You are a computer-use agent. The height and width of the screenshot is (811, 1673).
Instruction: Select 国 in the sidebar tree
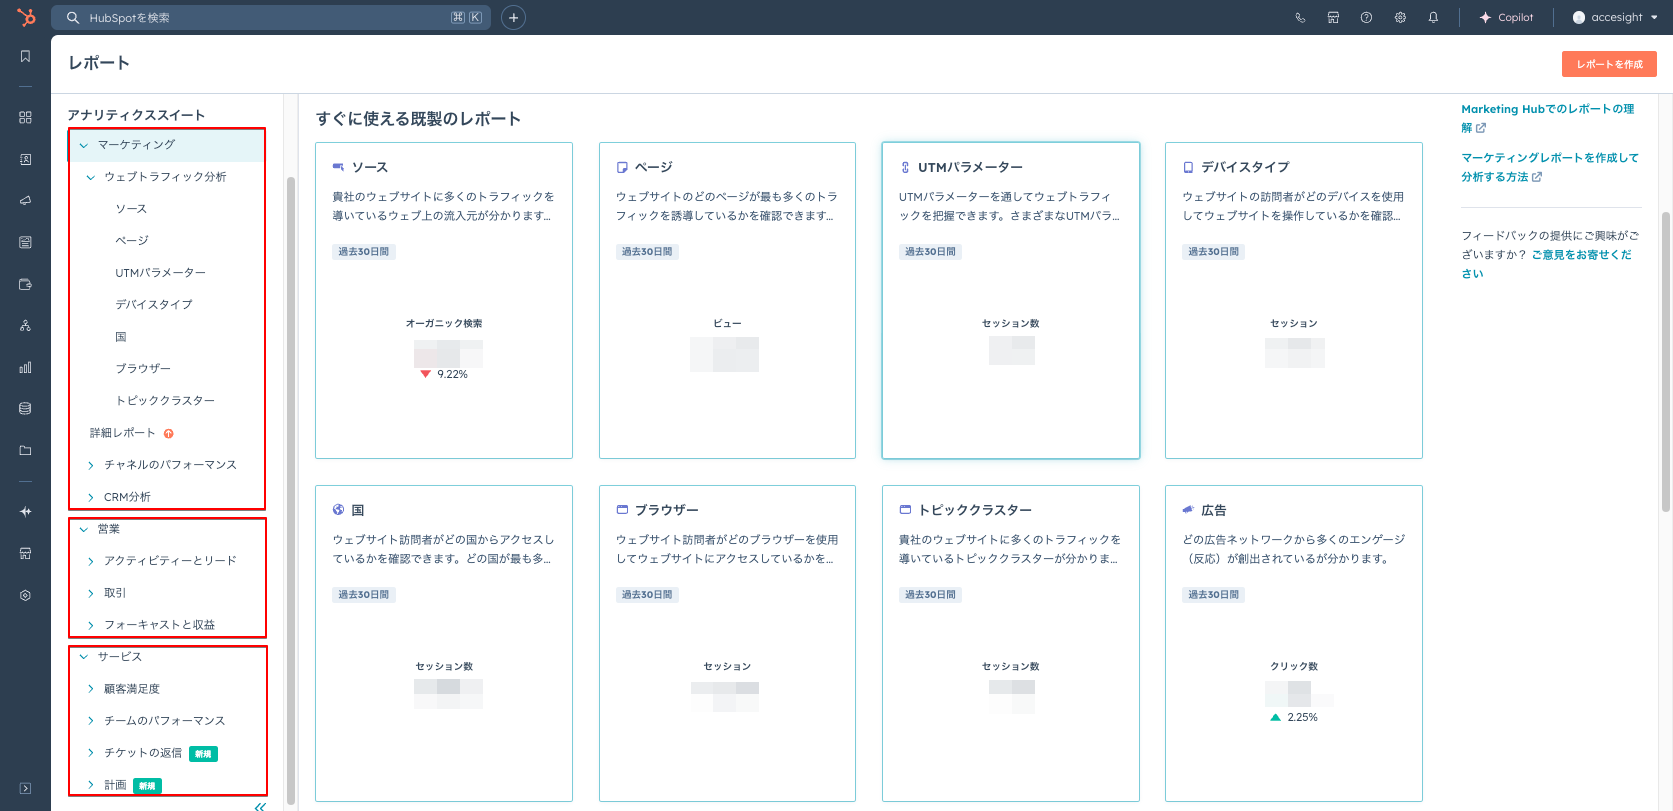[x=121, y=337]
